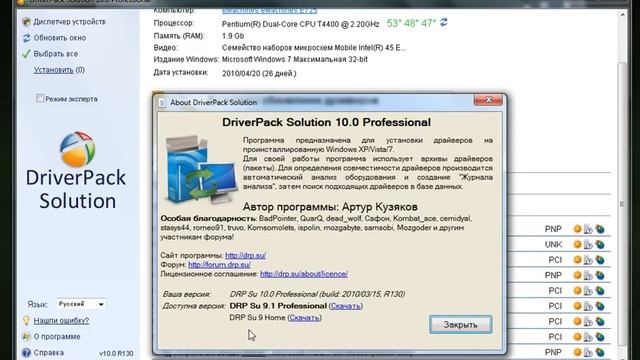Click the Mobile Intel(R) 45 video adapter text
Image resolution: width=640 pixels, height=360 pixels.
click(x=314, y=48)
